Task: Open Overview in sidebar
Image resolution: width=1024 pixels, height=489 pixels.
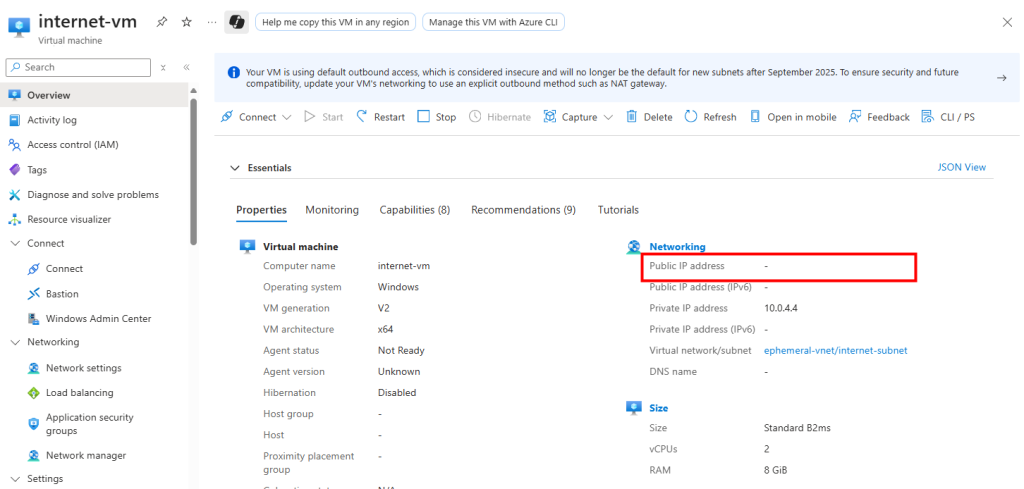Action: [x=94, y=95]
